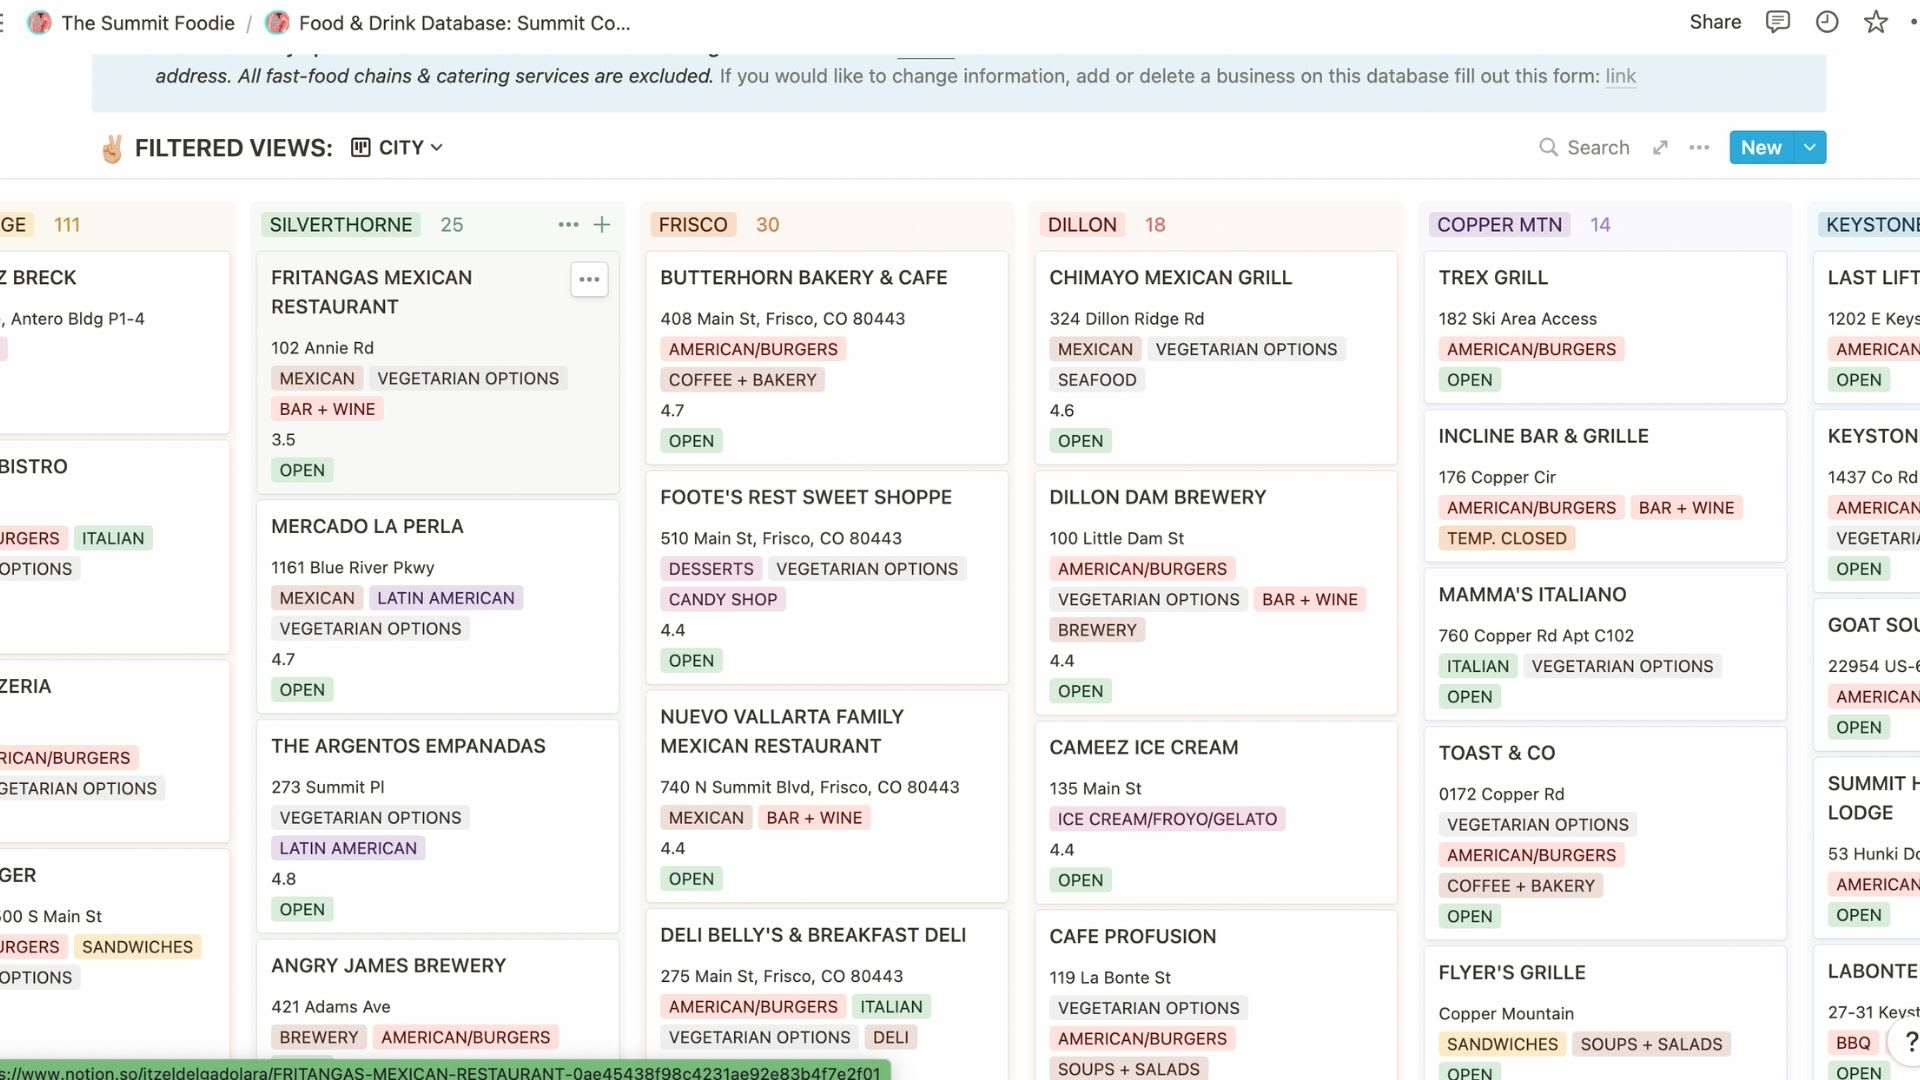The image size is (1920, 1080).
Task: Favorite this page with the star icon
Action: pyautogui.click(x=1876, y=22)
